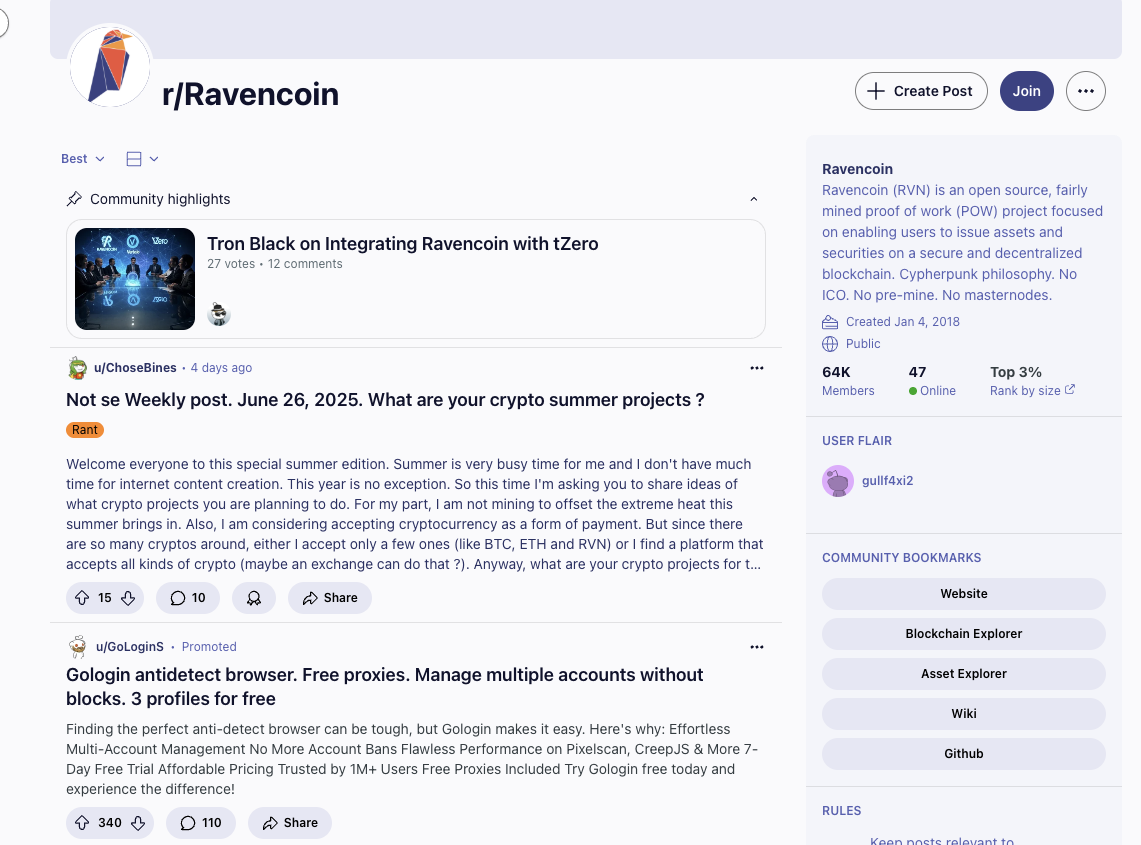Open subreddit more options ellipsis button
Screen dimensions: 1141x845
(1085, 91)
